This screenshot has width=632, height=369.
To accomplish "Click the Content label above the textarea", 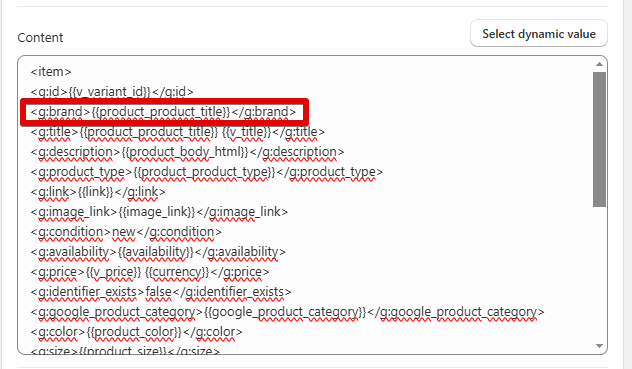I will [40, 38].
